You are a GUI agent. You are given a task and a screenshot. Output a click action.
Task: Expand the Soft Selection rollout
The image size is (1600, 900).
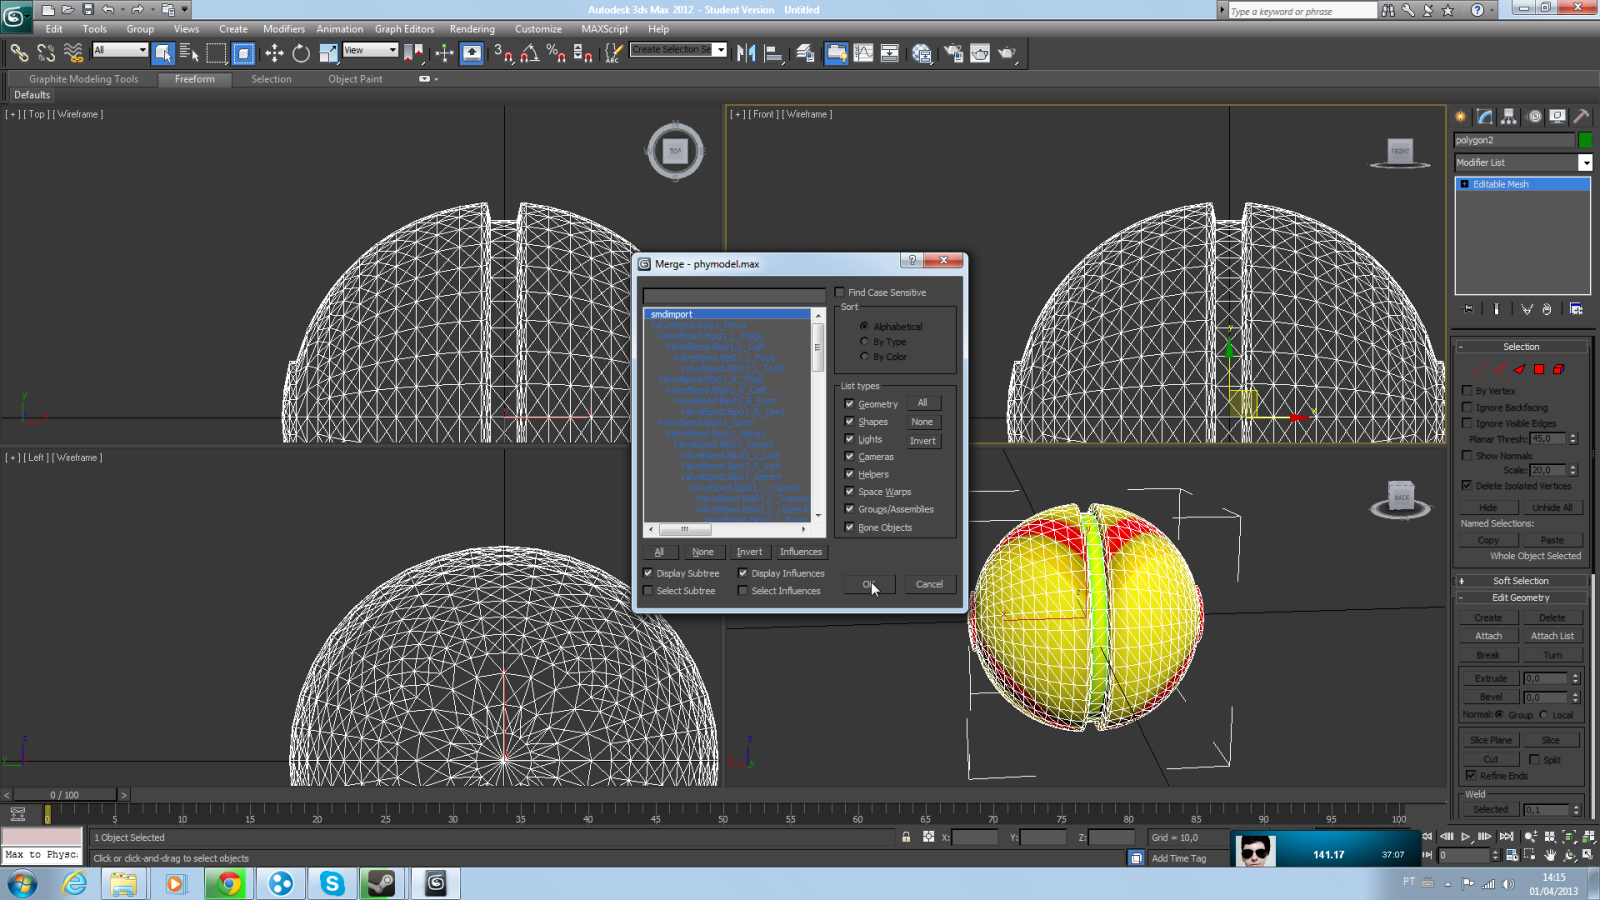[1520, 581]
